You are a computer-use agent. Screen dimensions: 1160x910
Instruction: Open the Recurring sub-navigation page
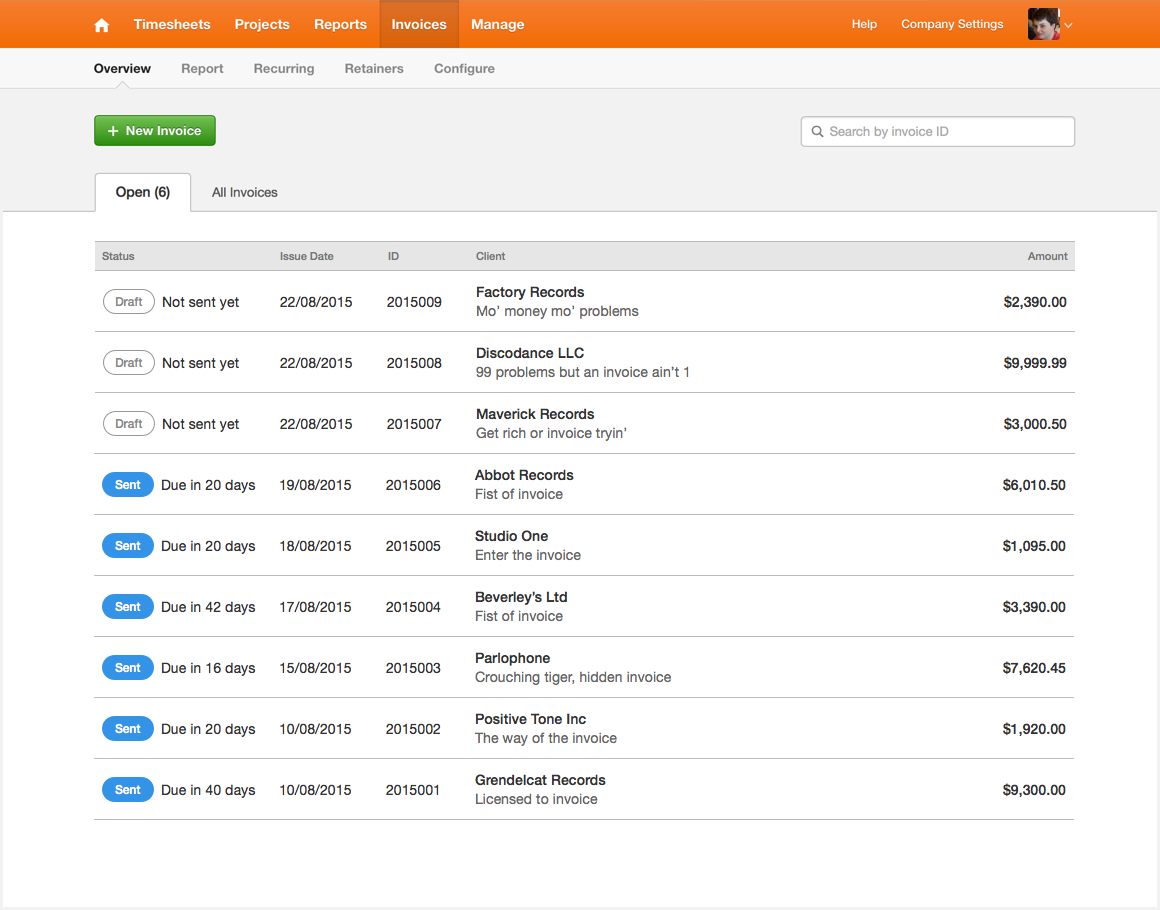click(284, 69)
